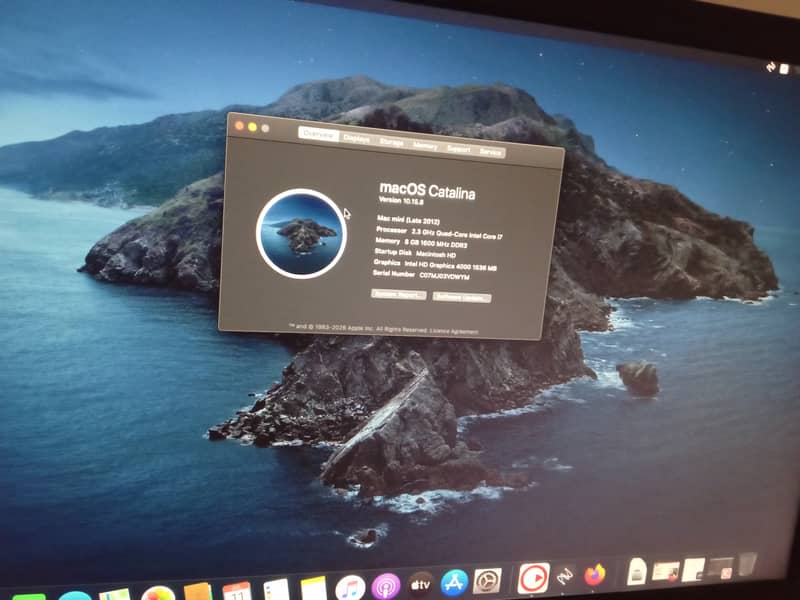Image resolution: width=800 pixels, height=600 pixels.
Task: Open the Licence Agreement link
Action: click(454, 332)
